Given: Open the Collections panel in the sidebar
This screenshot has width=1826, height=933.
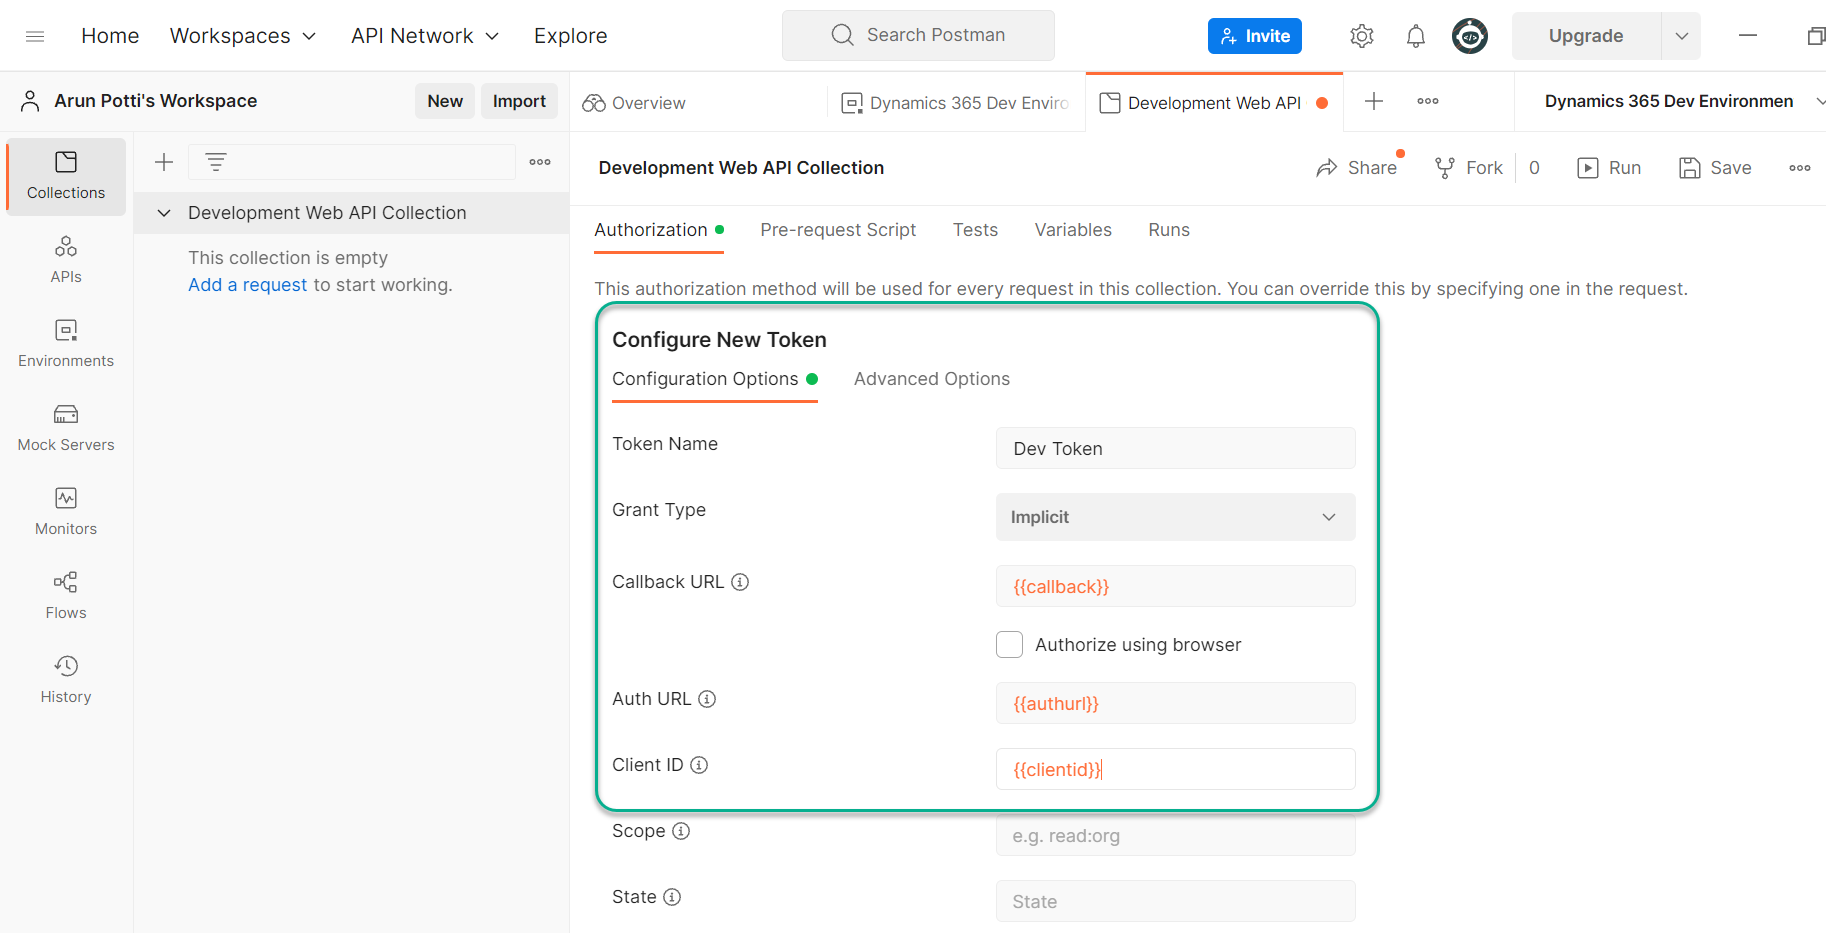Looking at the screenshot, I should point(65,176).
